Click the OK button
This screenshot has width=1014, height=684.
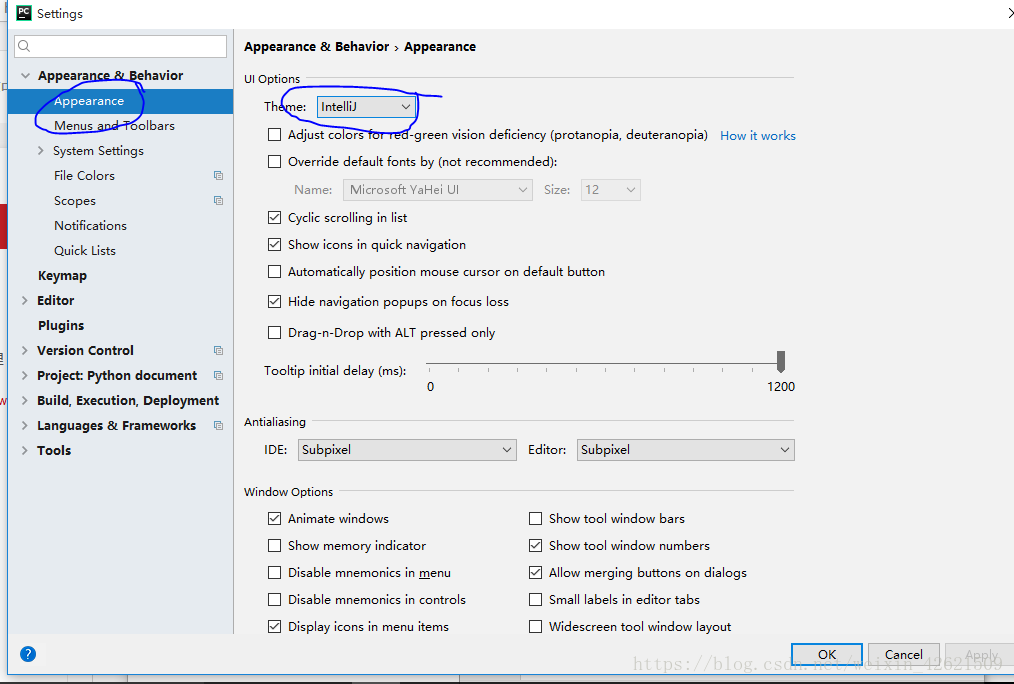(x=826, y=654)
